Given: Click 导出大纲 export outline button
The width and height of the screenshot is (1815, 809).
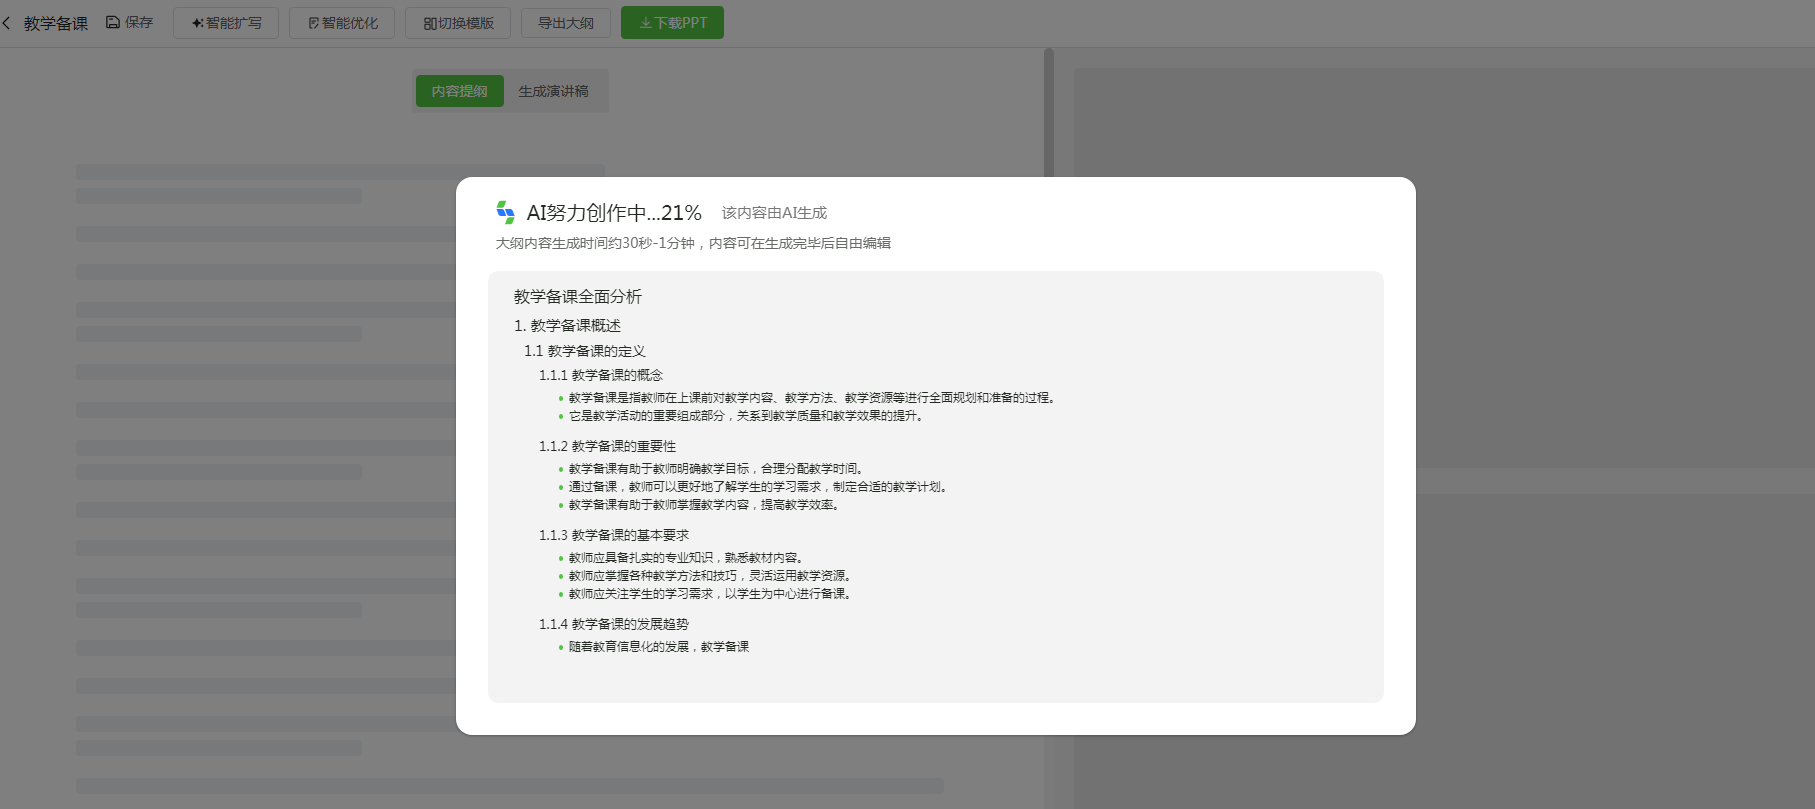Looking at the screenshot, I should tap(566, 23).
